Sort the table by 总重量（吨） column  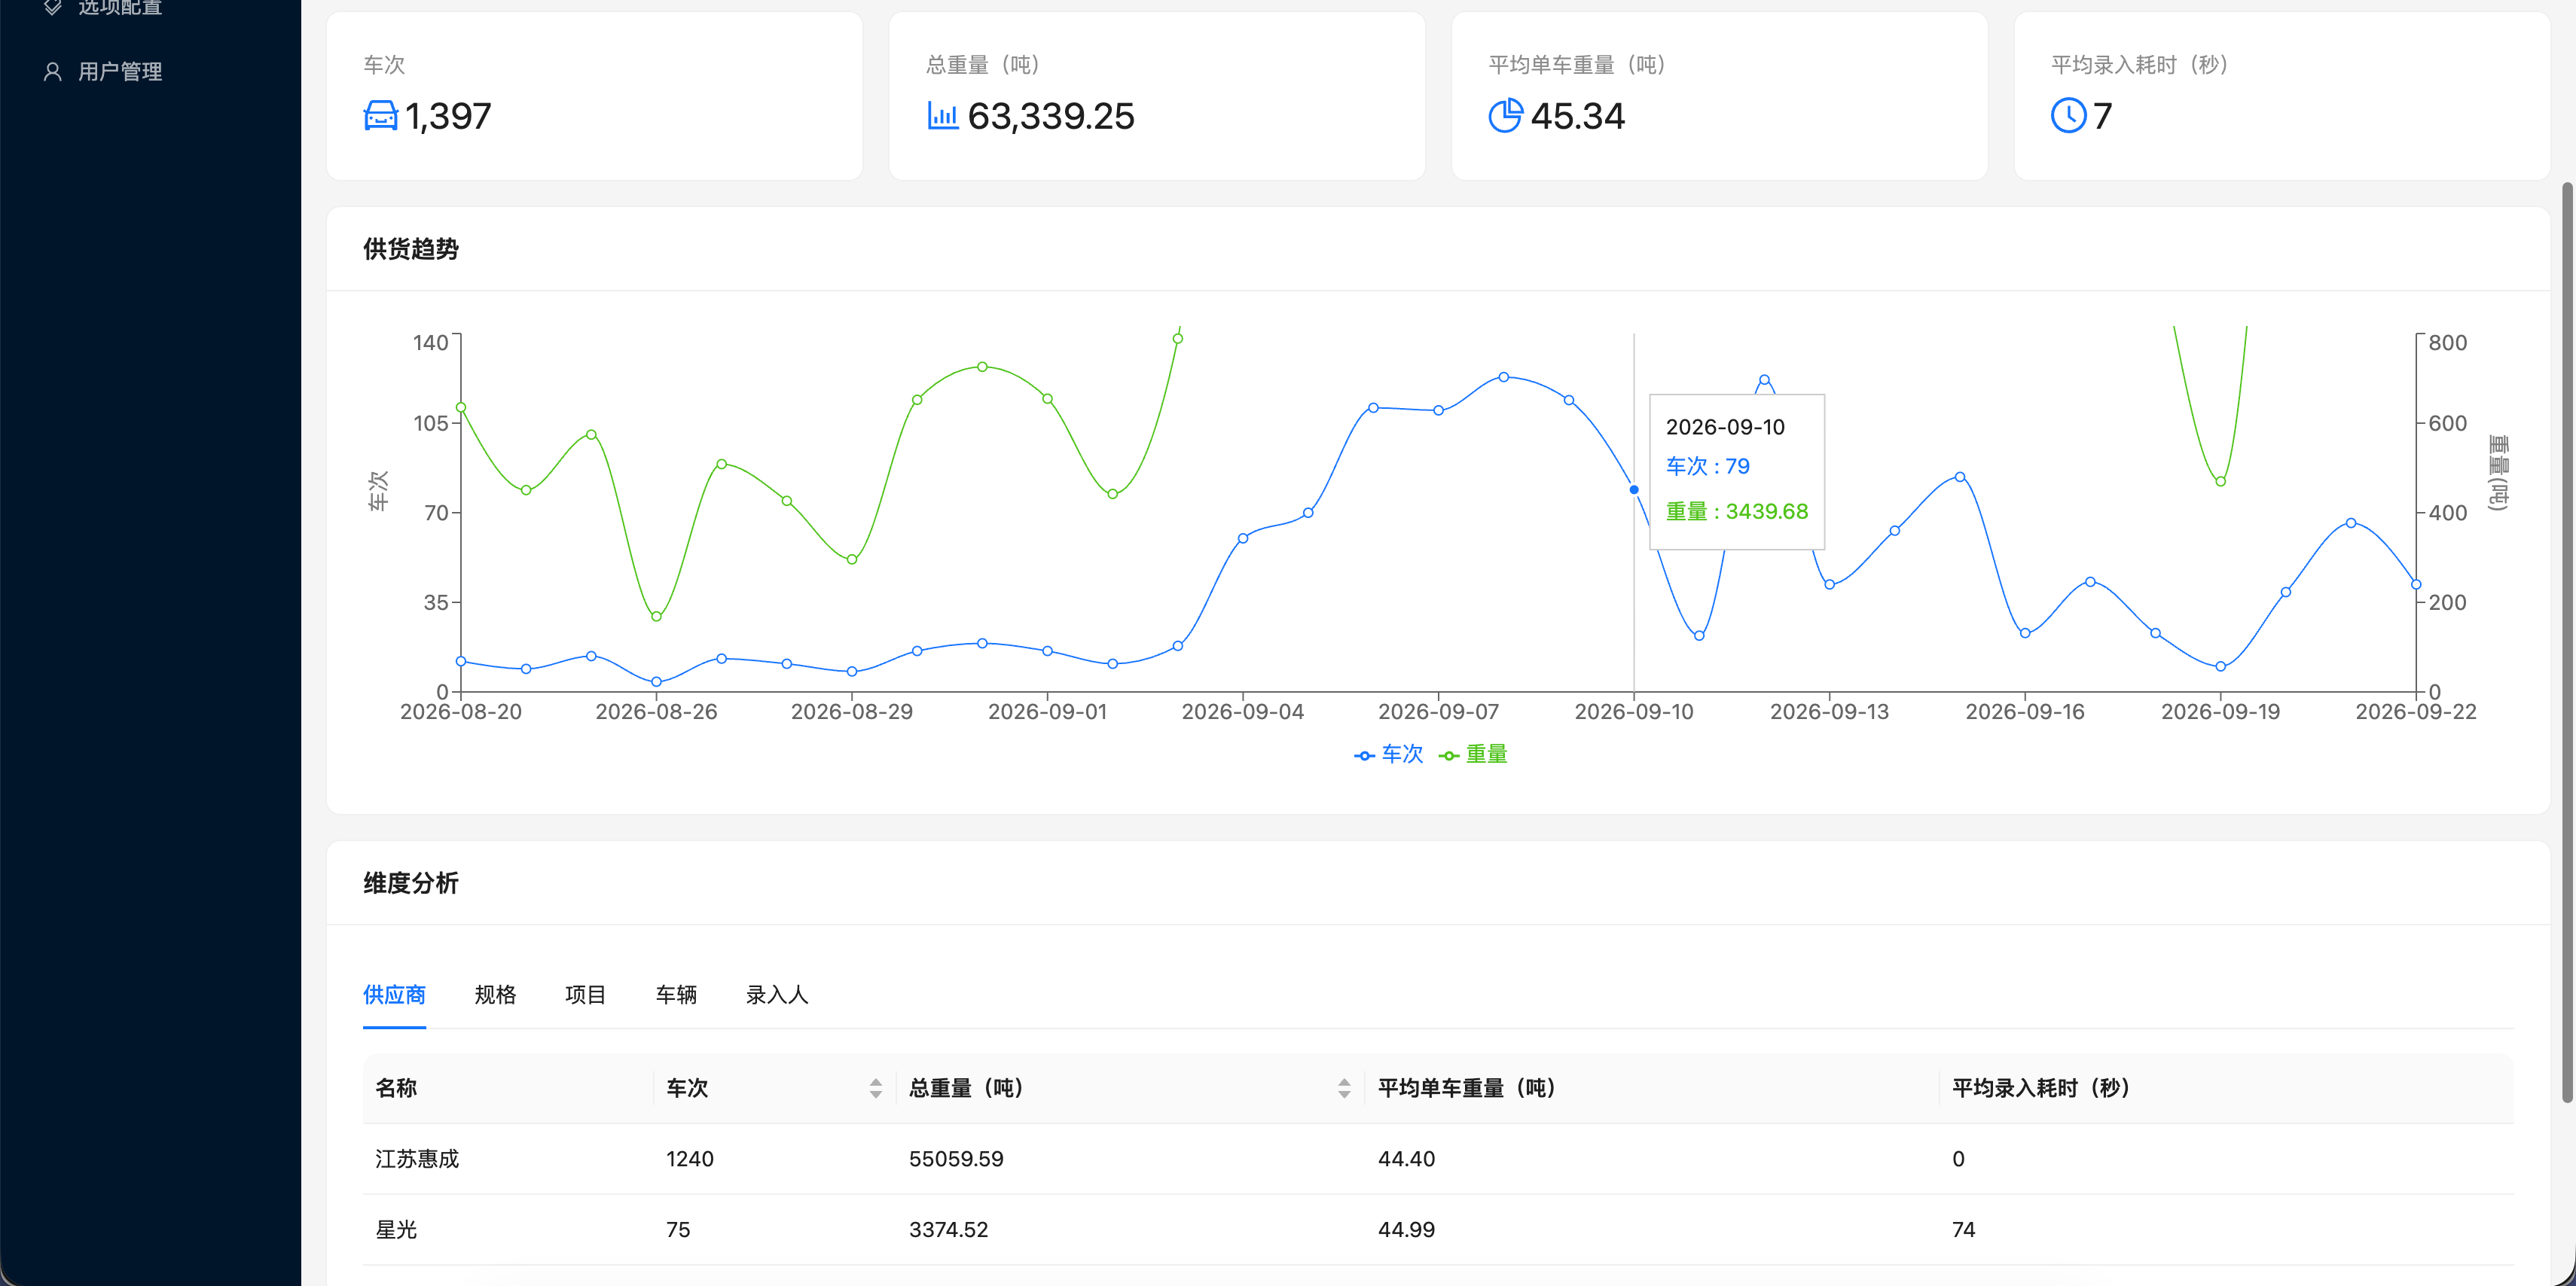point(1344,1088)
